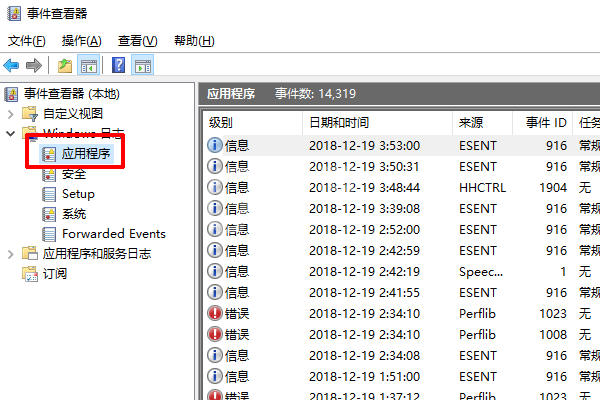
Task: Click error icon of Perflib 1023 event at 2:34:10
Action: [215, 313]
